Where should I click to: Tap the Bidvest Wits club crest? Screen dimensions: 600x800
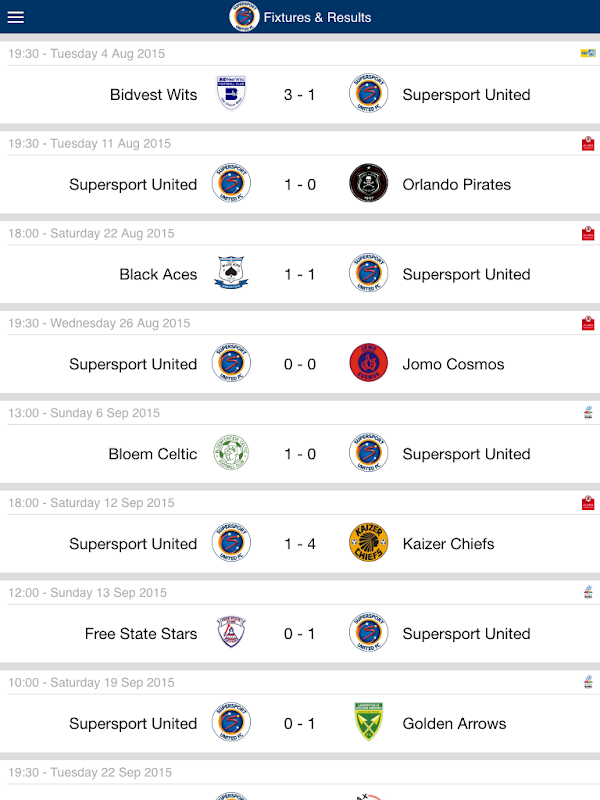(231, 93)
